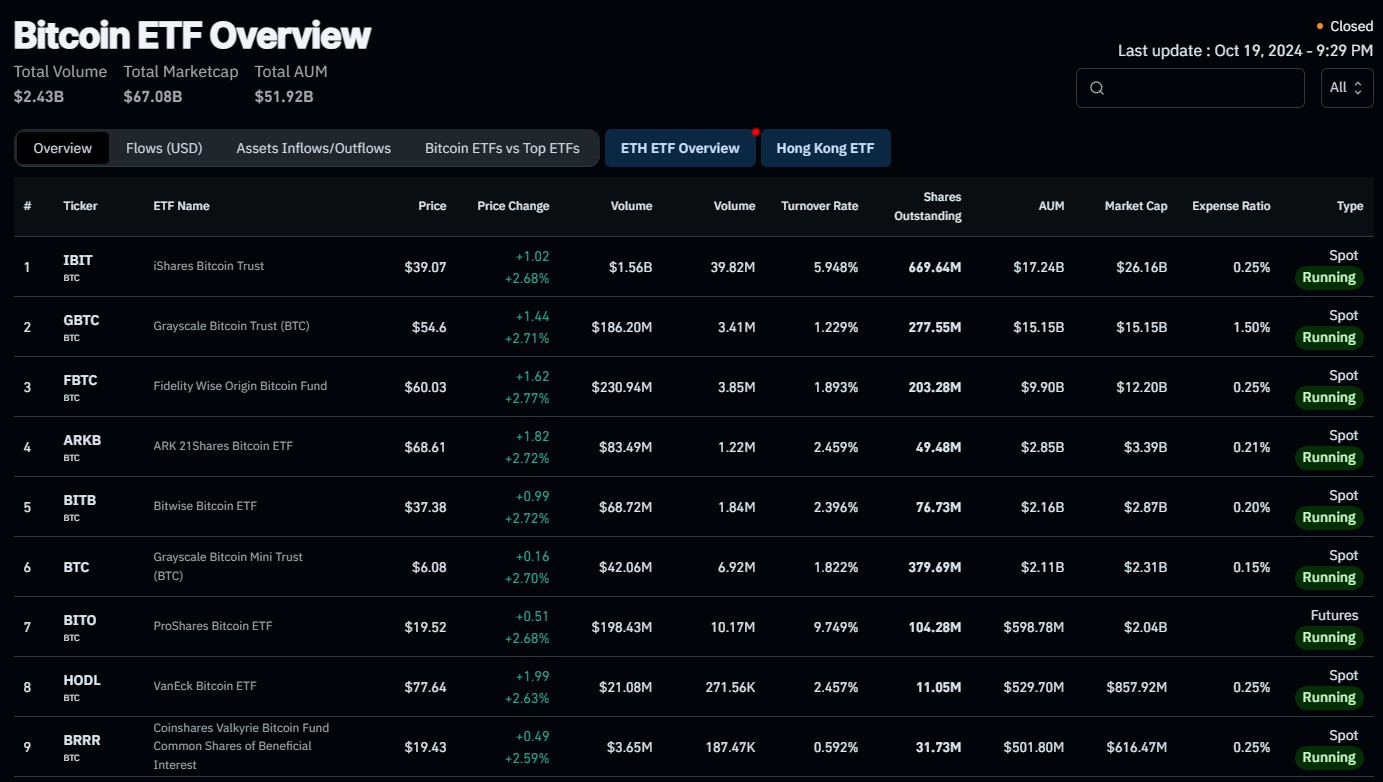Open the All filter dropdown
Image resolution: width=1383 pixels, height=782 pixels.
1346,88
